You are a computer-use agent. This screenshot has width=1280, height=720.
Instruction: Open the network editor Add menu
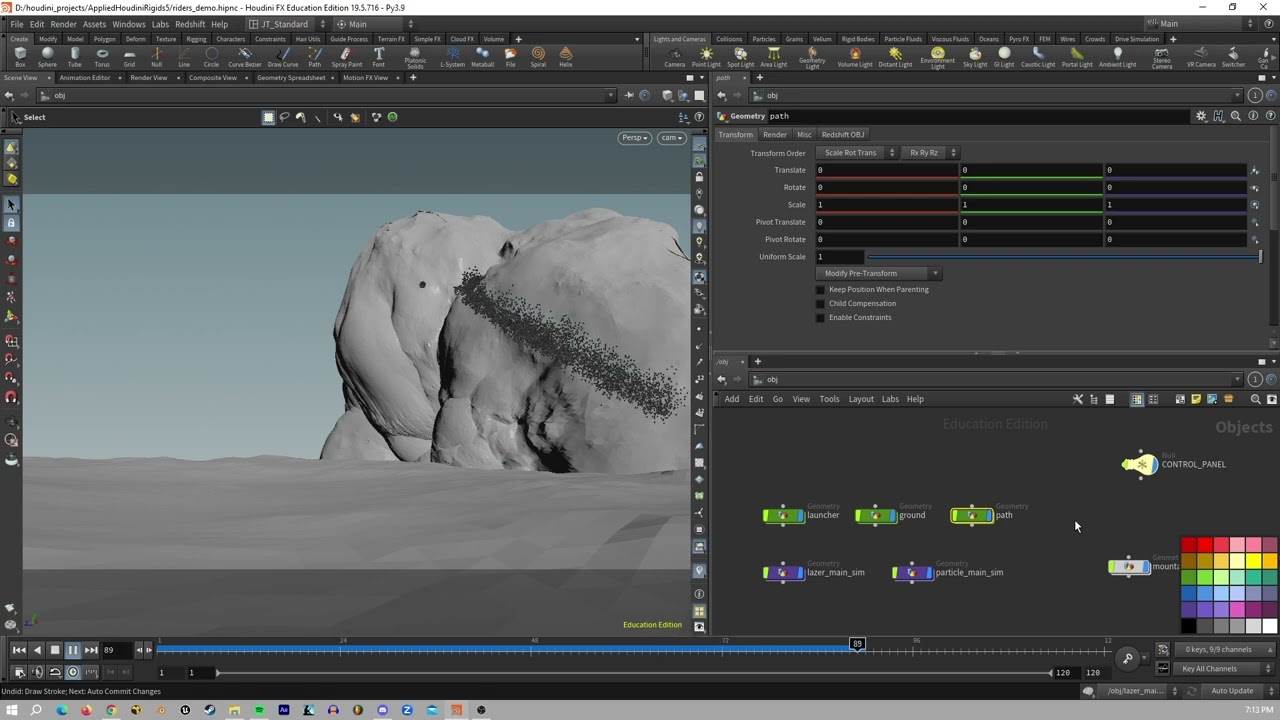(732, 399)
